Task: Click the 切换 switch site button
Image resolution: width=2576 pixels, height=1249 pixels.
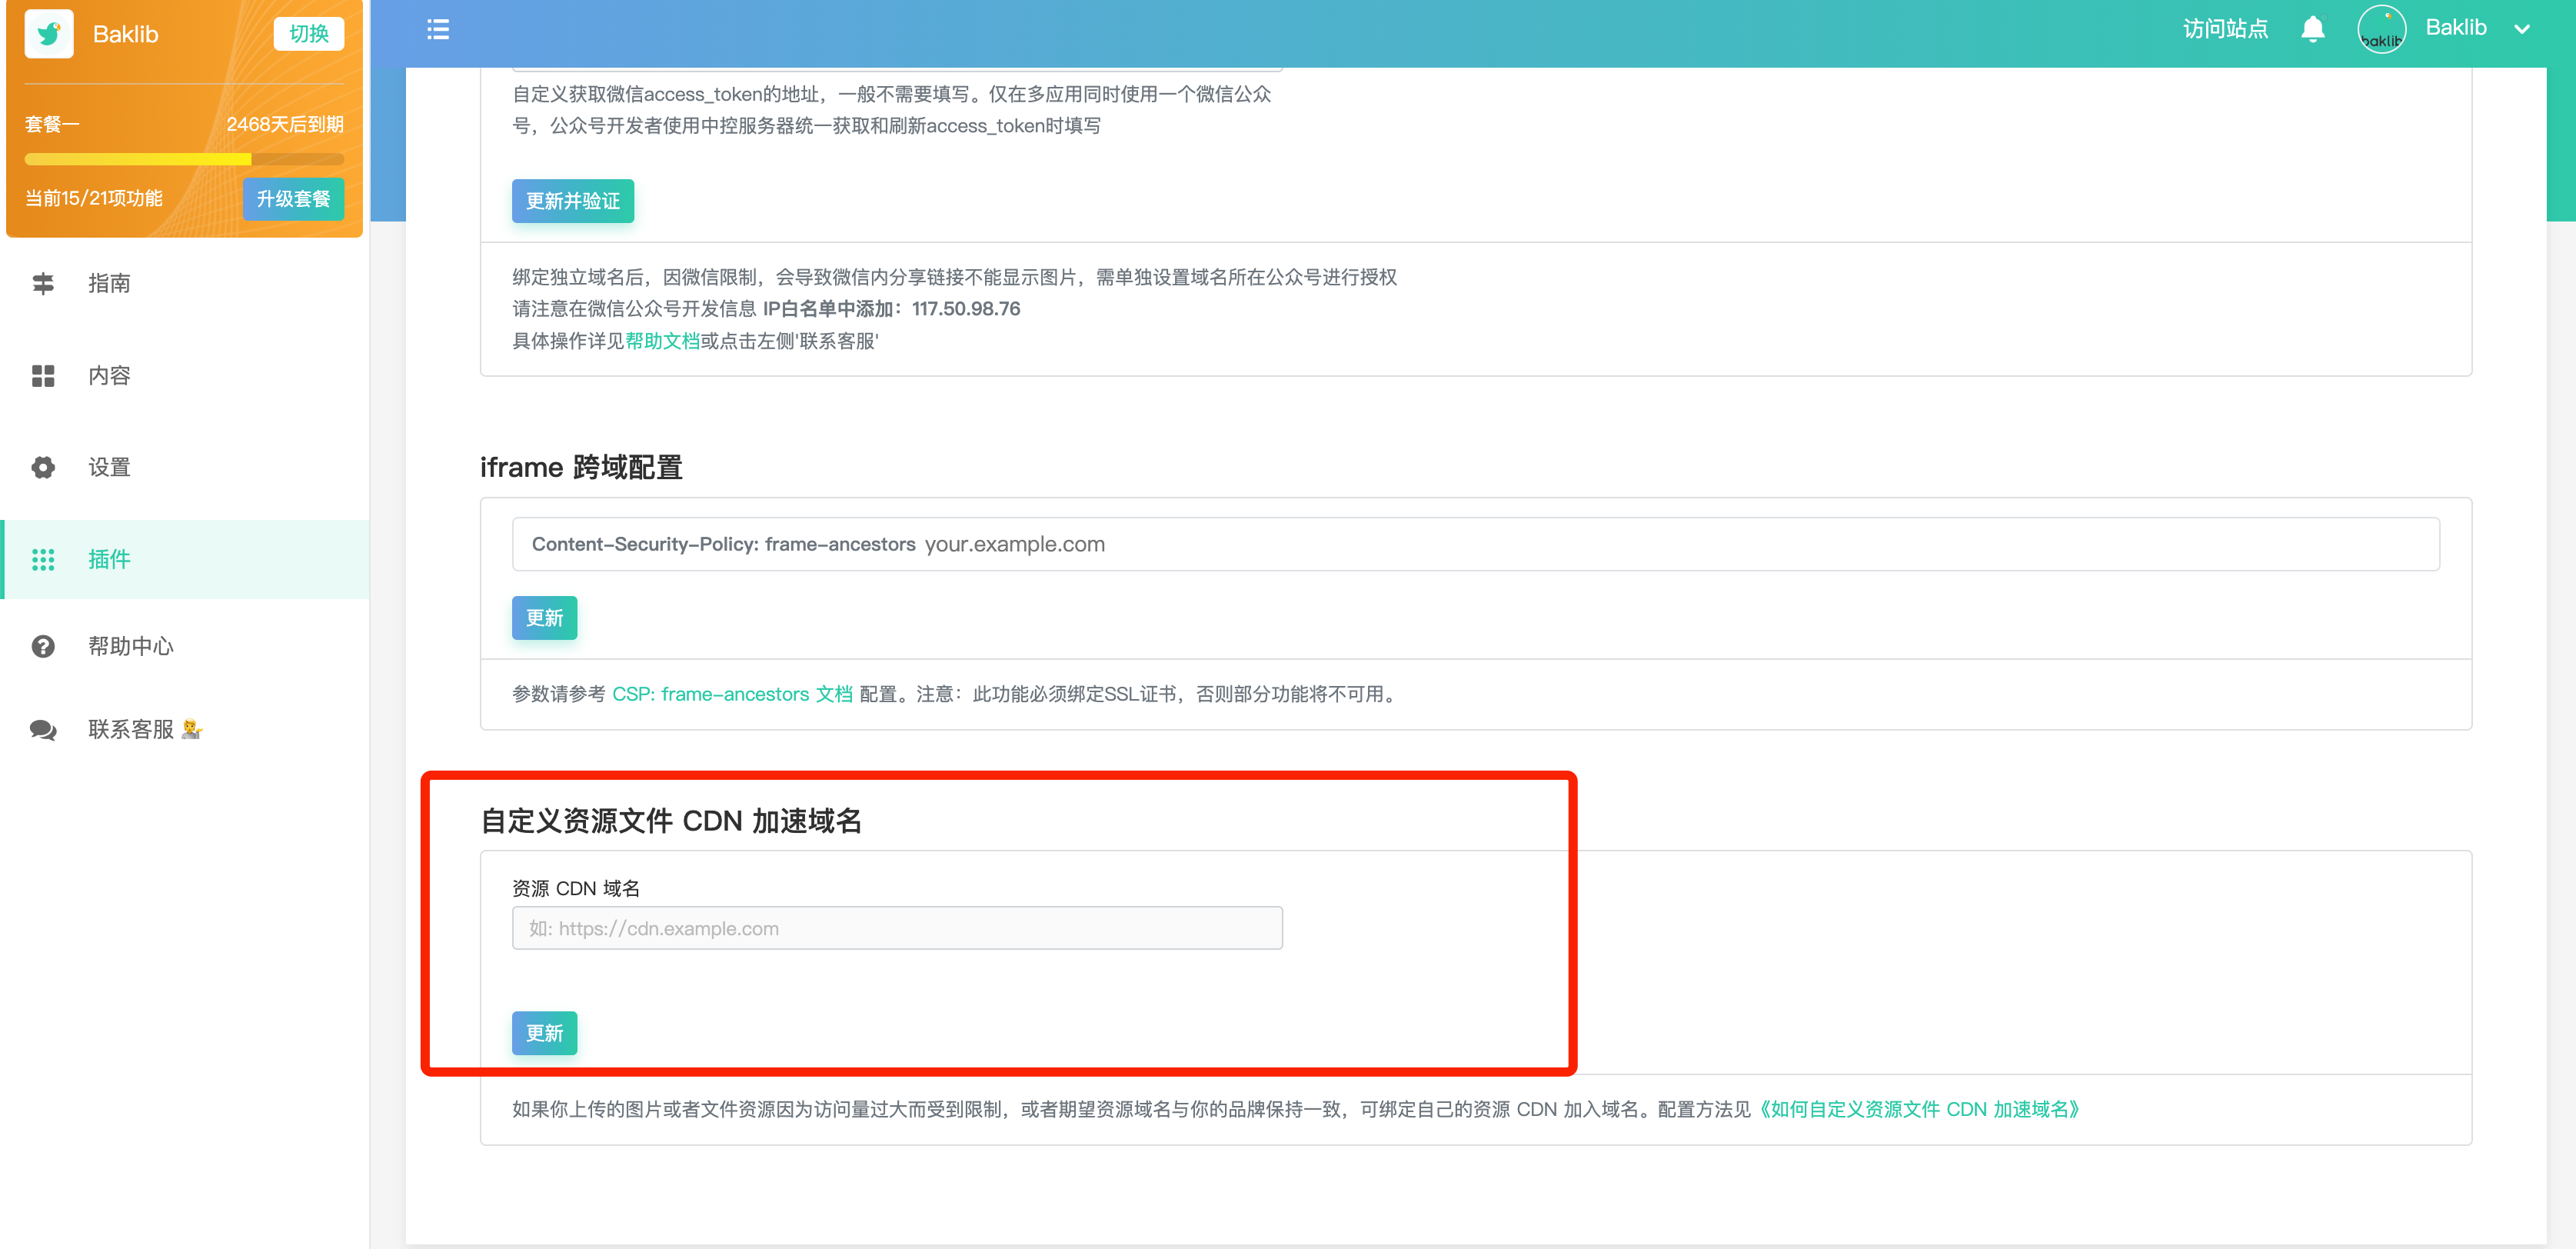Action: [309, 33]
